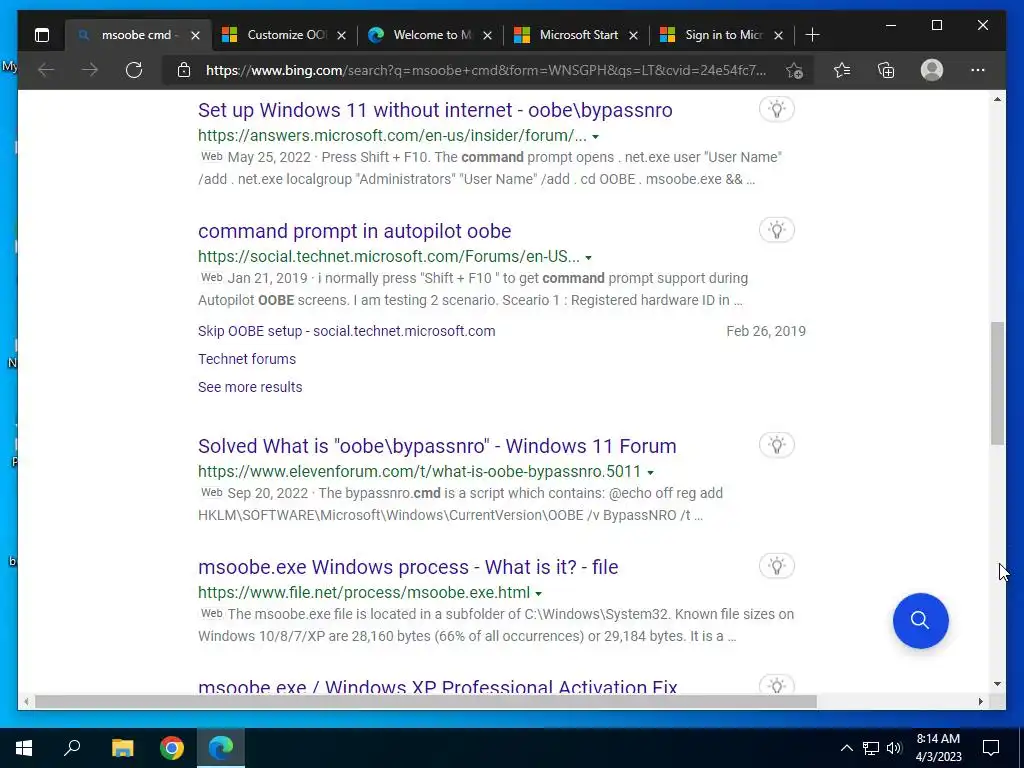Viewport: 1024px width, 768px height.
Task: Click the browser forward arrow
Action: tap(90, 70)
